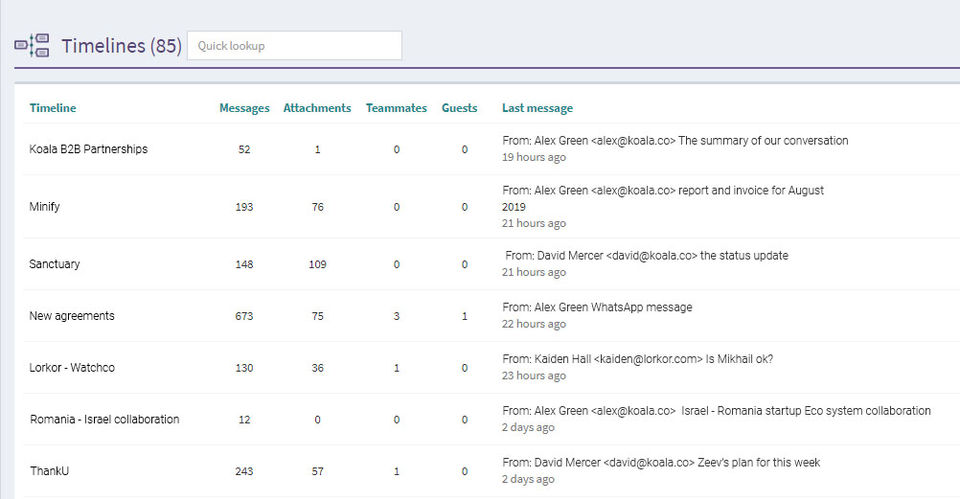Sort by the Messages column header
This screenshot has width=960, height=499.
[244, 108]
